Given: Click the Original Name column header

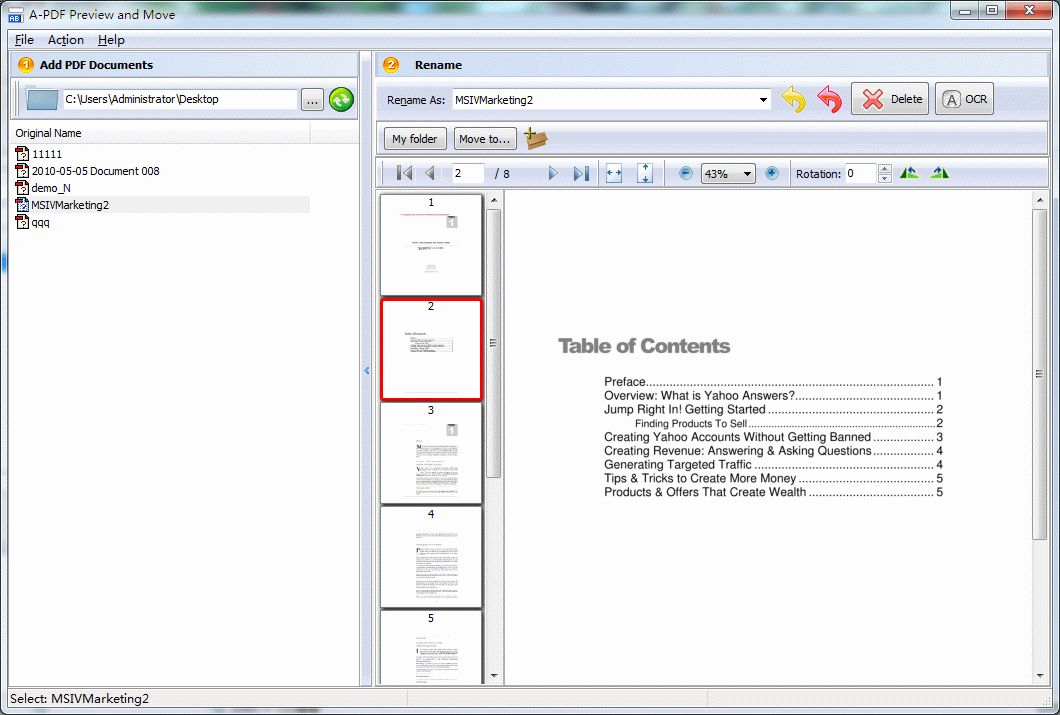Looking at the screenshot, I should pyautogui.click(x=161, y=133).
